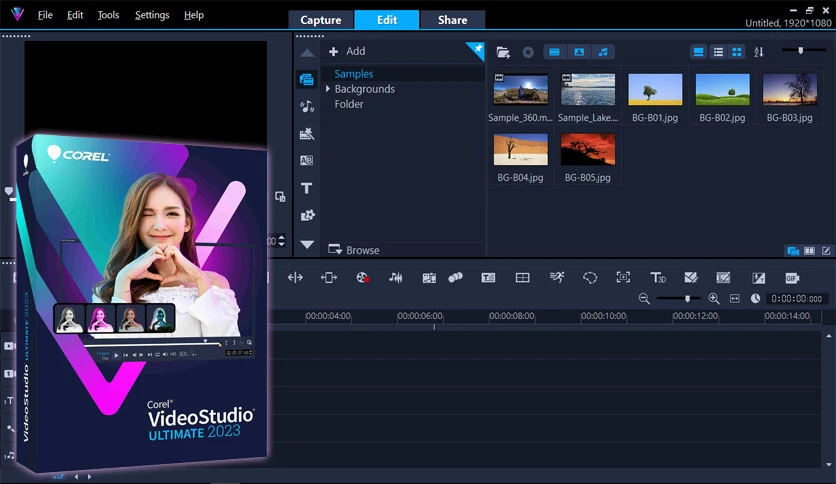This screenshot has height=484, width=836.
Task: Click the edit icon at library panel bottom right
Action: pos(826,251)
